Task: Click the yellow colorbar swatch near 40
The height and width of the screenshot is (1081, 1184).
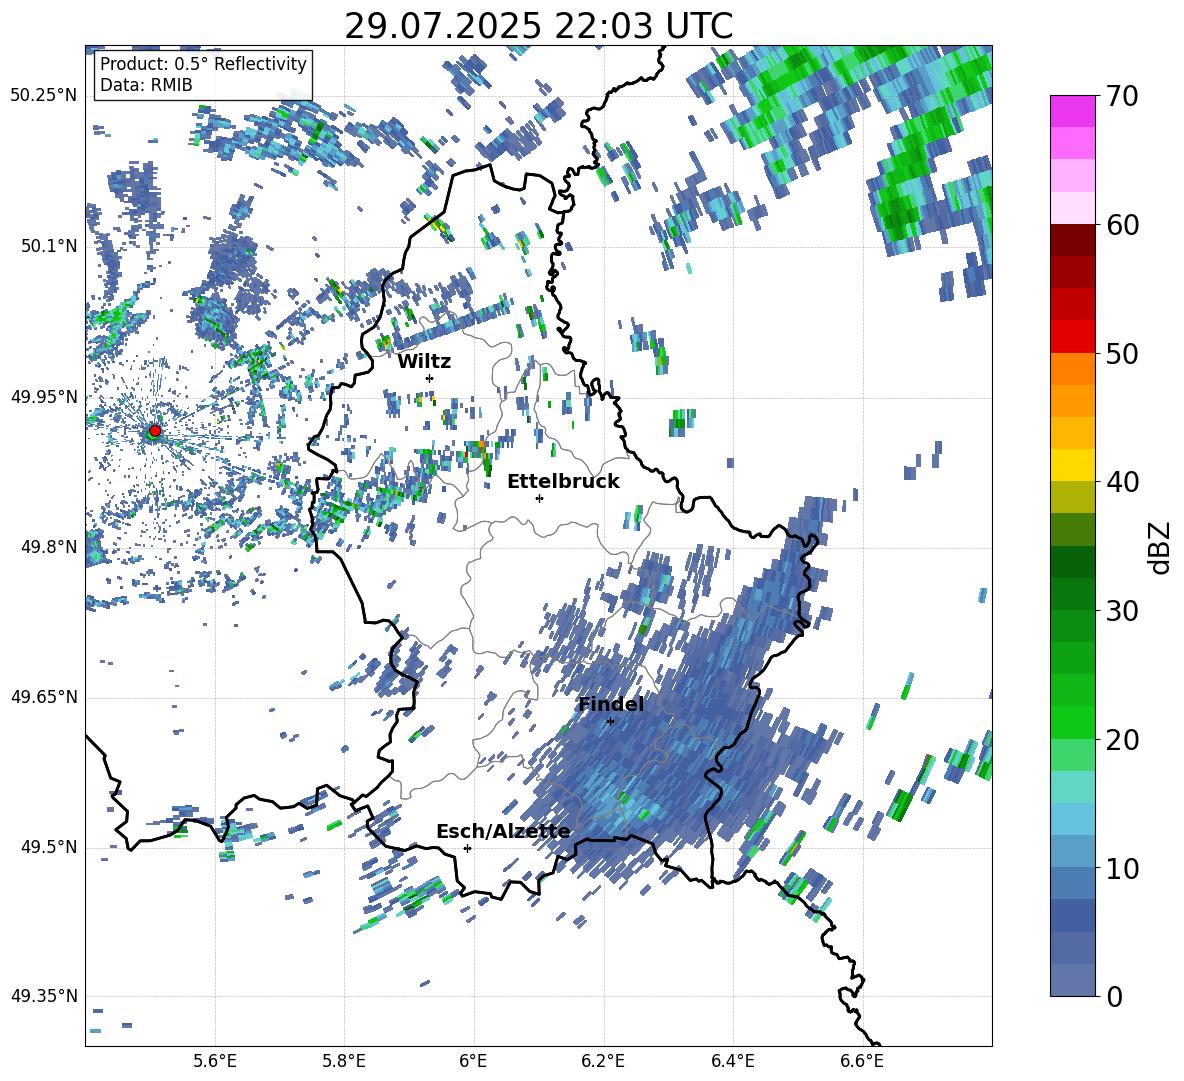Action: (x=1073, y=465)
